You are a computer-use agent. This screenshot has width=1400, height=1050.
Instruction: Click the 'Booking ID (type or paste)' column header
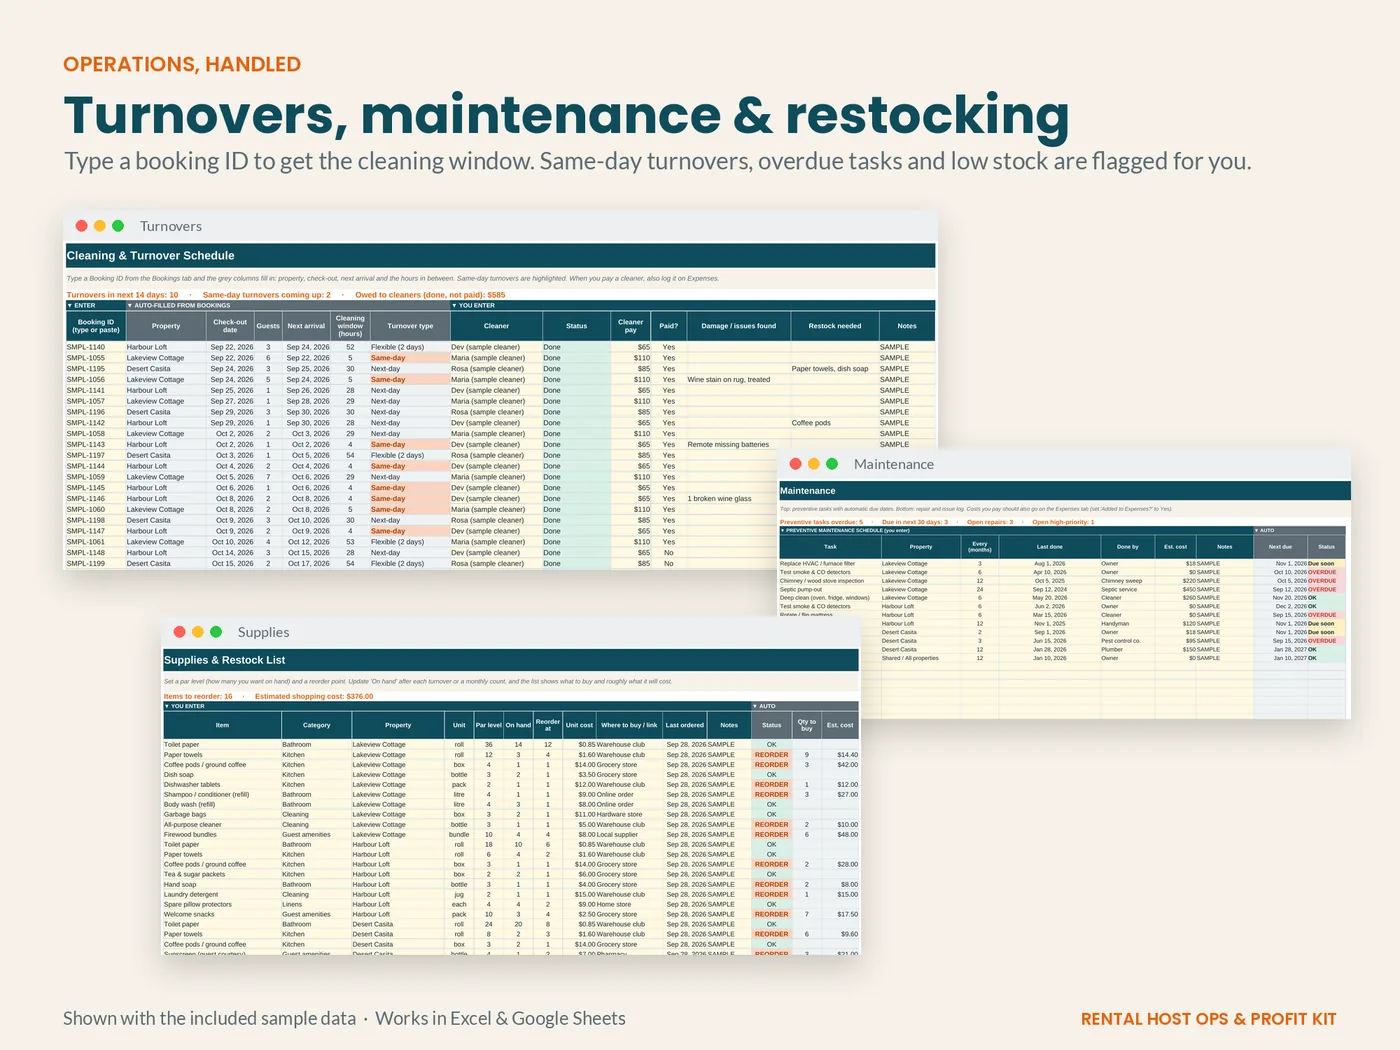pos(96,326)
